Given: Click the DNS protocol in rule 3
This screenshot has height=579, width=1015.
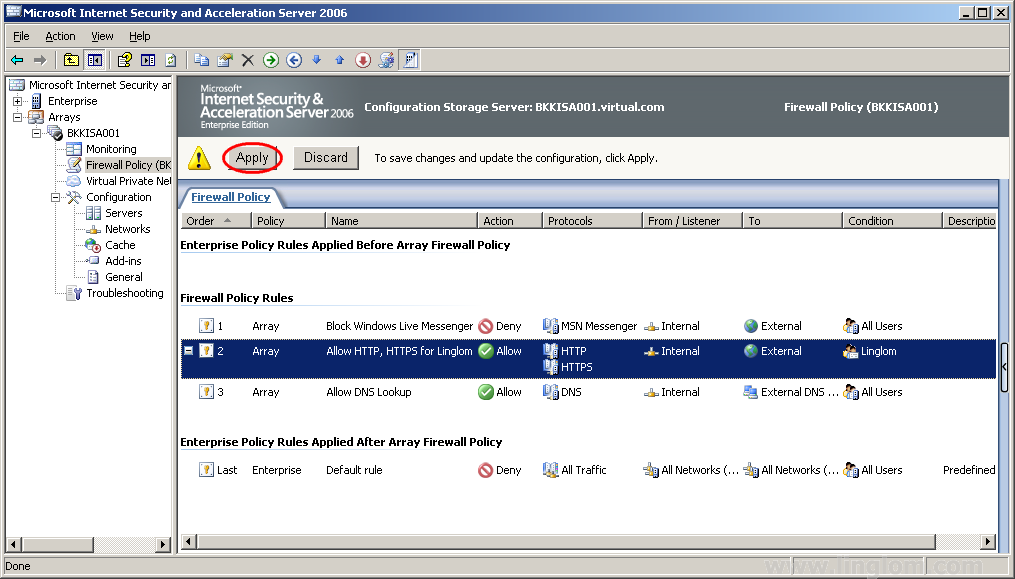Looking at the screenshot, I should point(571,392).
